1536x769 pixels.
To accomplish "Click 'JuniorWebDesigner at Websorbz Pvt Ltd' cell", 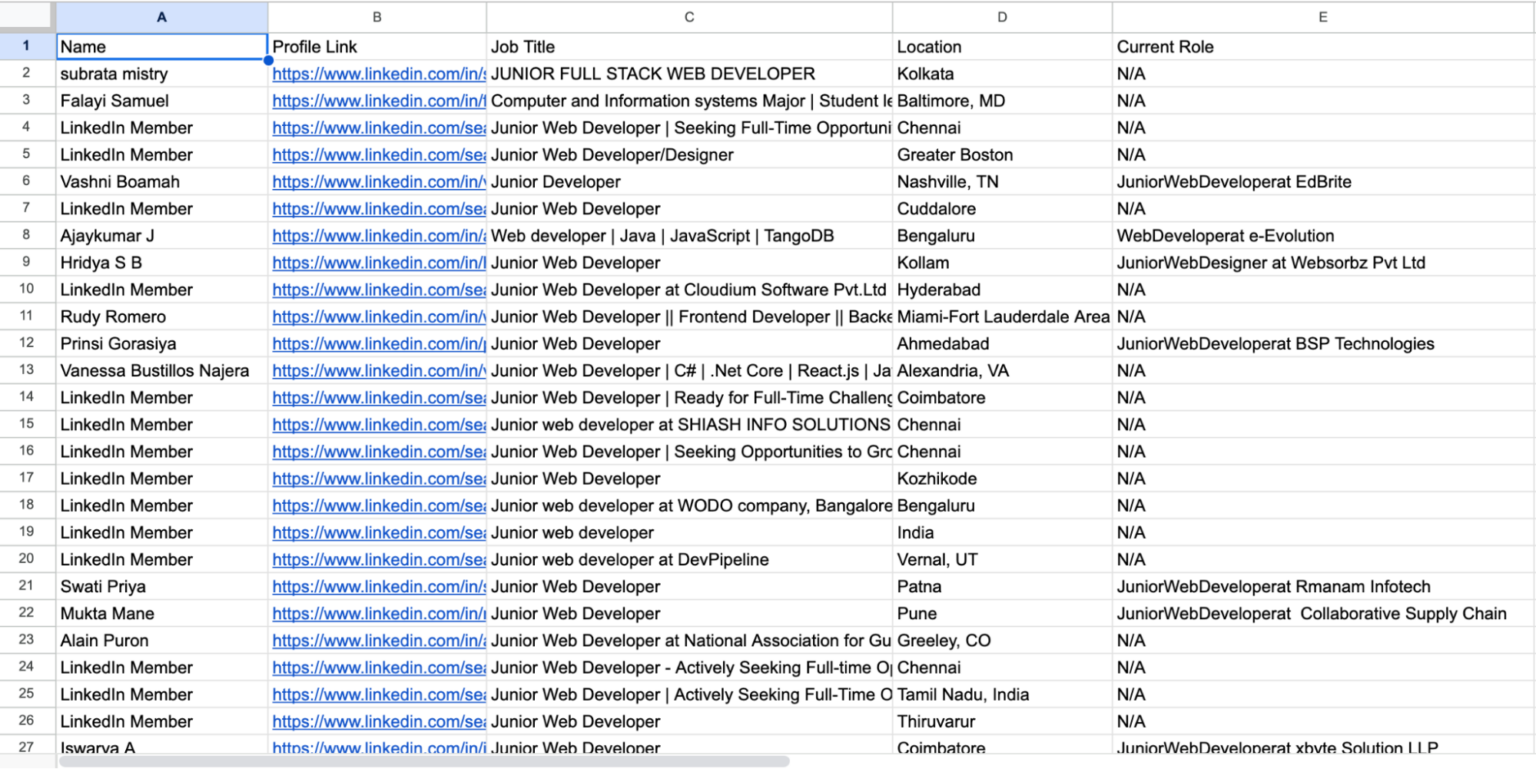I will point(1324,262).
